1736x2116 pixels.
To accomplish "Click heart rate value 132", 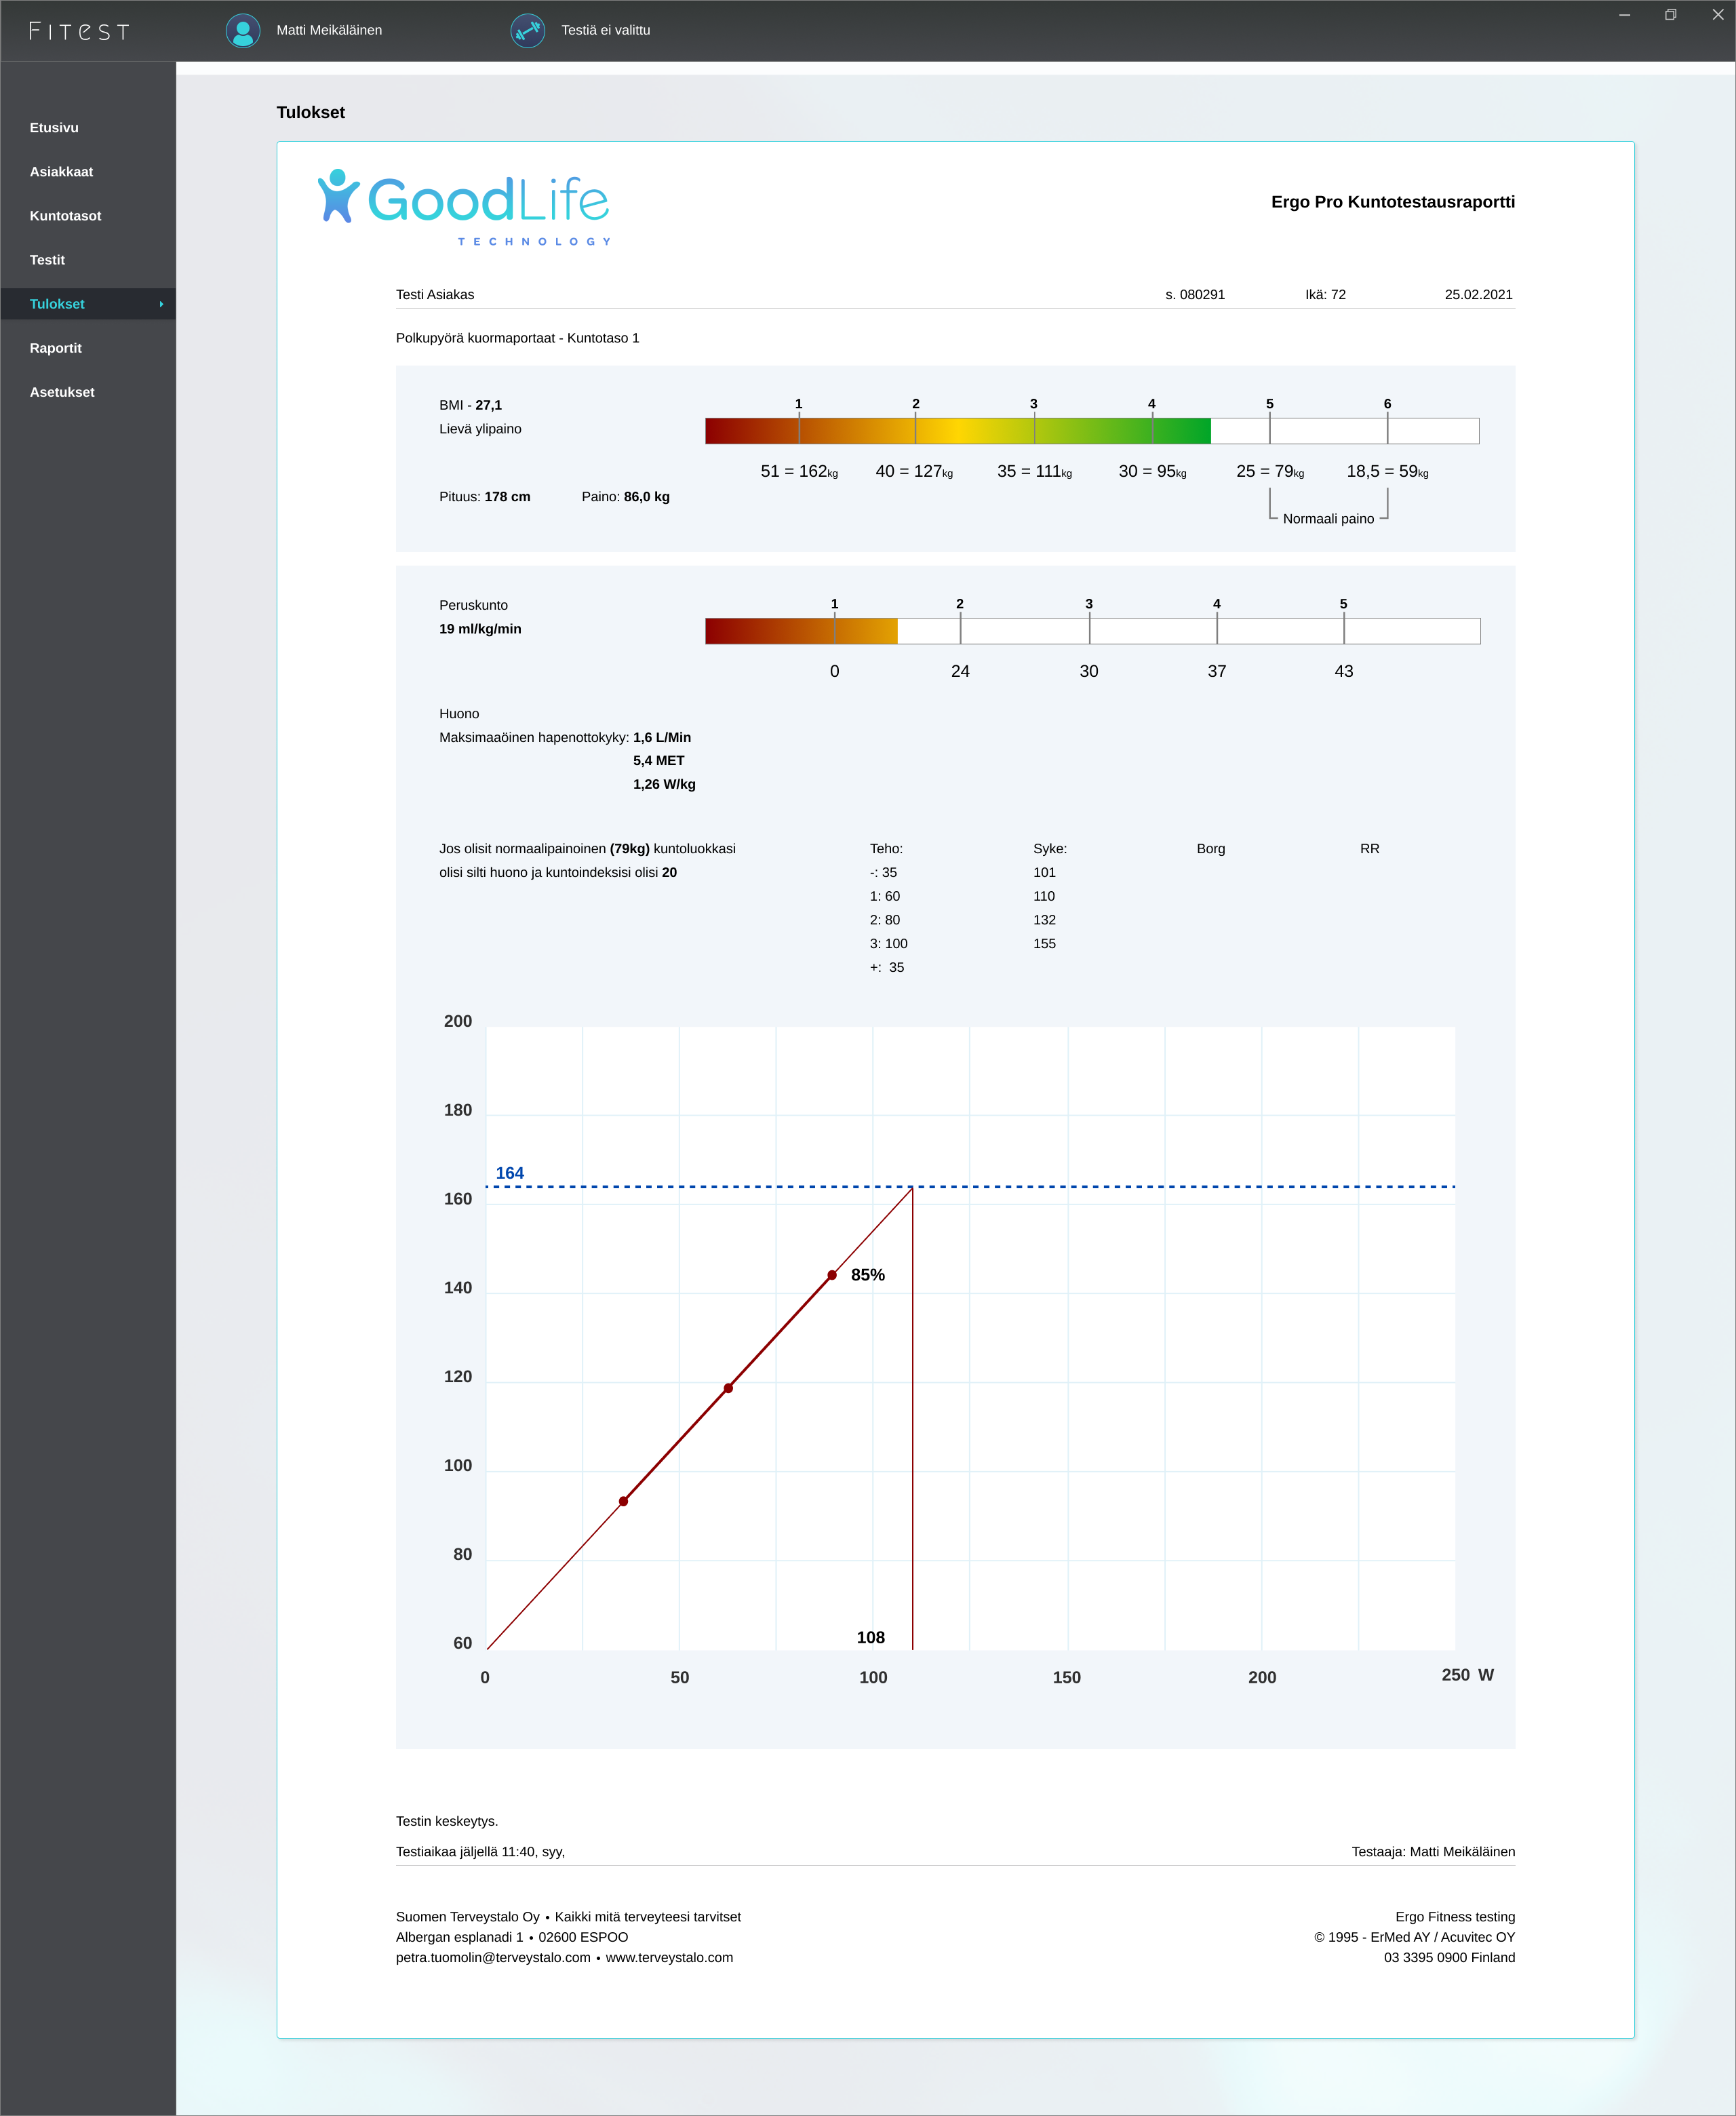I will pos(1044,919).
